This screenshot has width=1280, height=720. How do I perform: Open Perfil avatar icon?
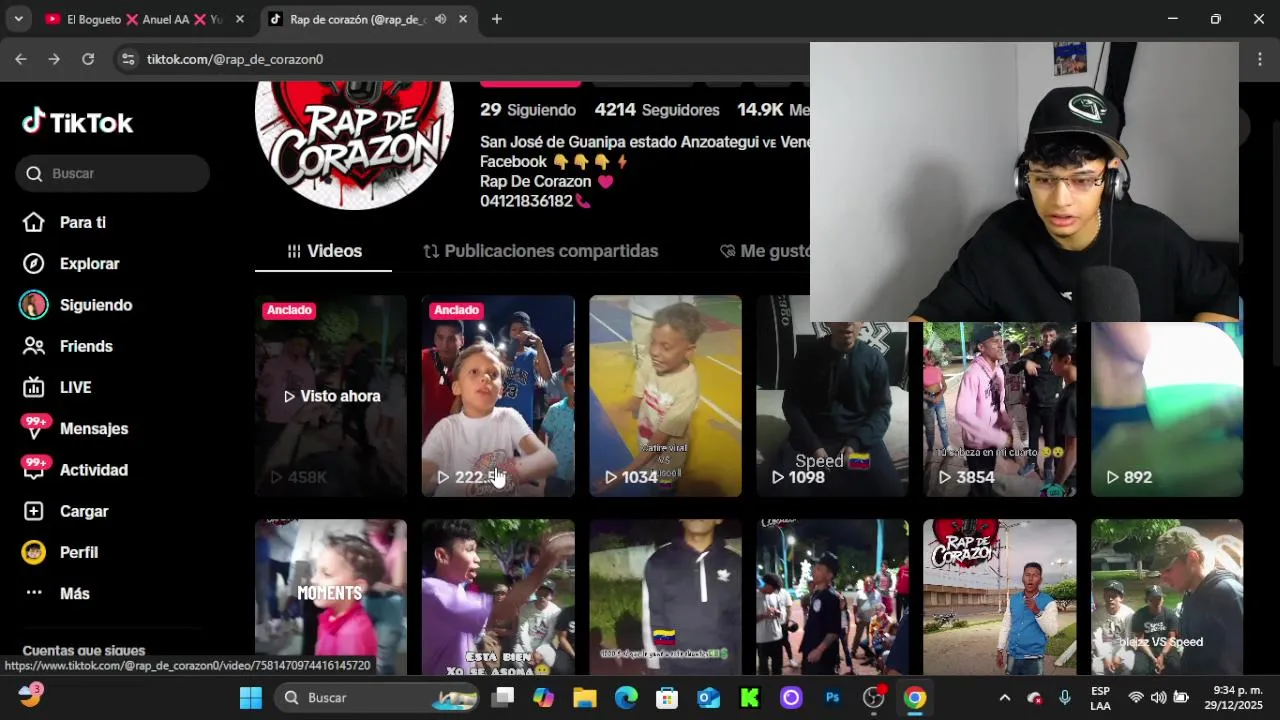[x=34, y=552]
